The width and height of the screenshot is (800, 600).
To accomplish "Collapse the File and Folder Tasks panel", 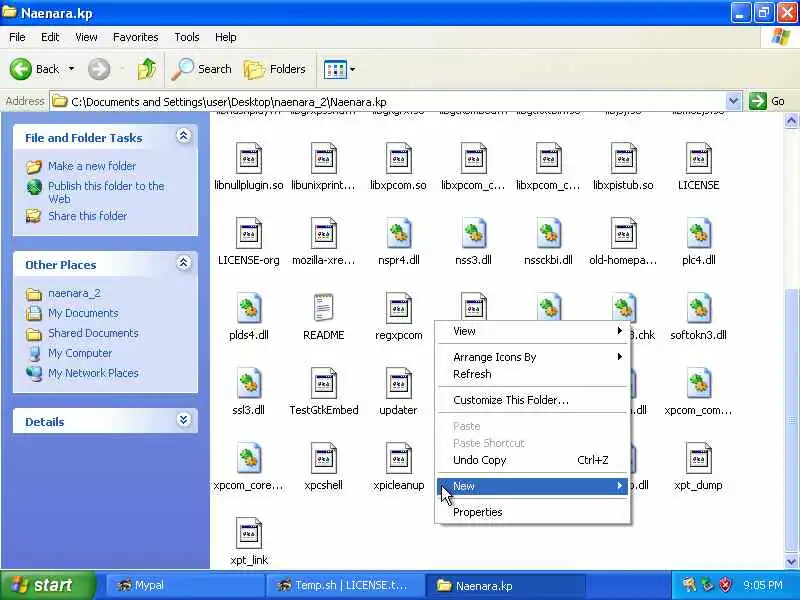I will pyautogui.click(x=184, y=136).
